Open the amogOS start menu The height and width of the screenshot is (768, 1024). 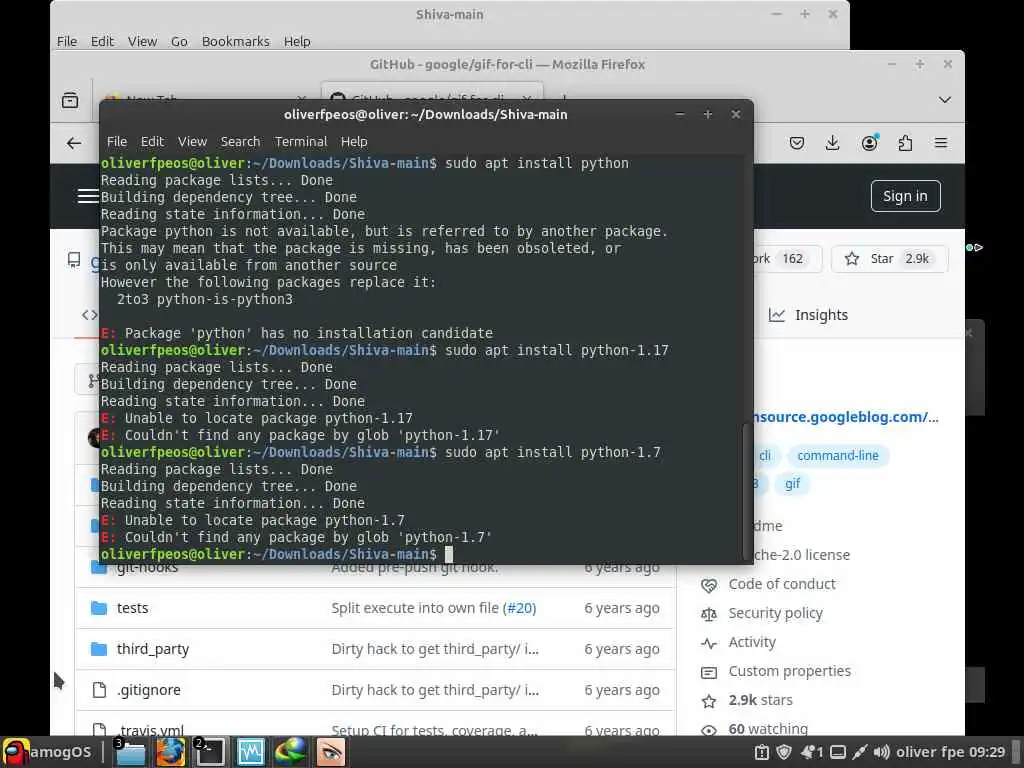pyautogui.click(x=47, y=752)
